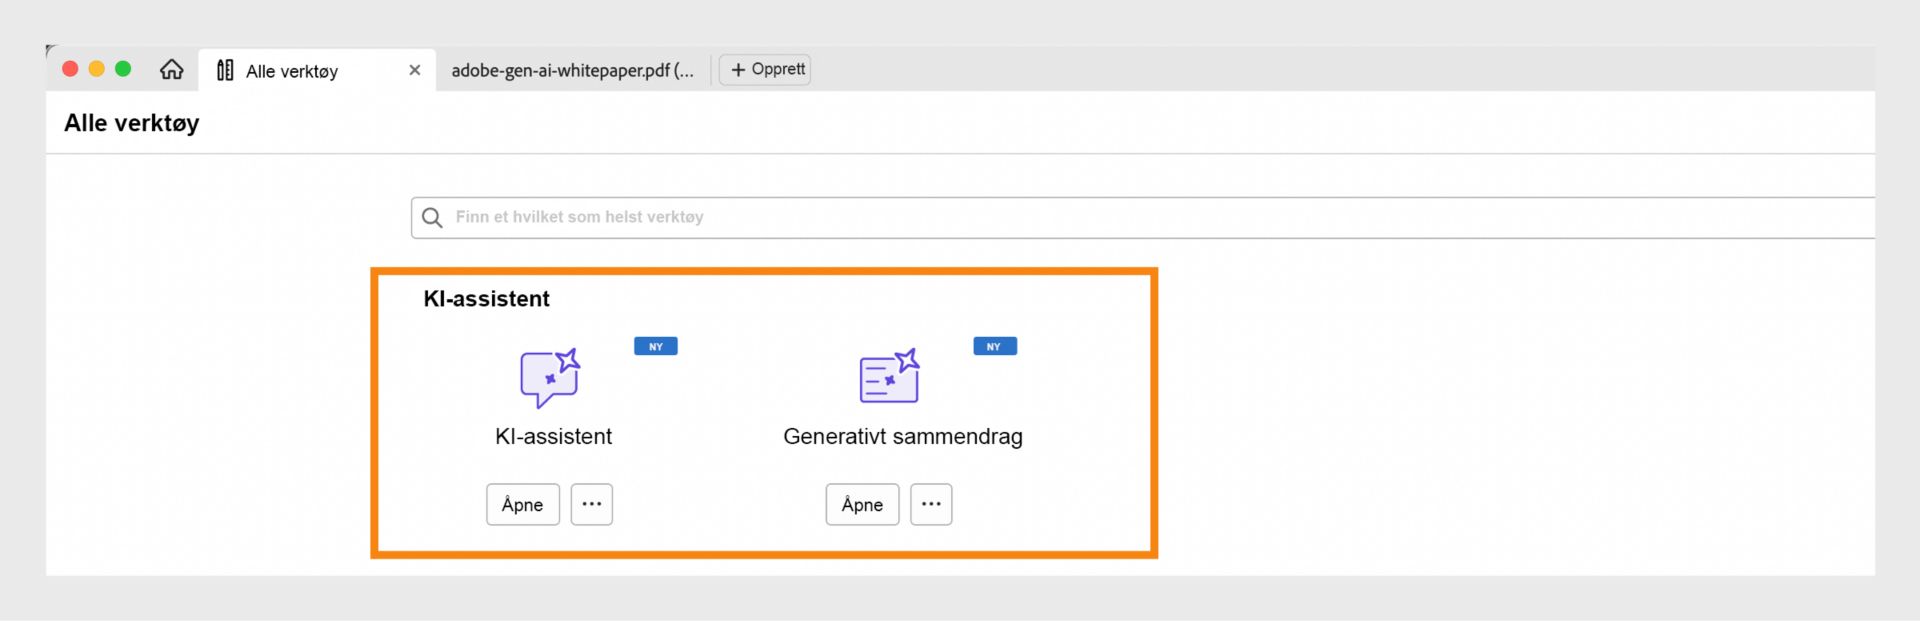Image resolution: width=1920 pixels, height=621 pixels.
Task: Click the plus icon in Opprett button
Action: click(x=738, y=69)
